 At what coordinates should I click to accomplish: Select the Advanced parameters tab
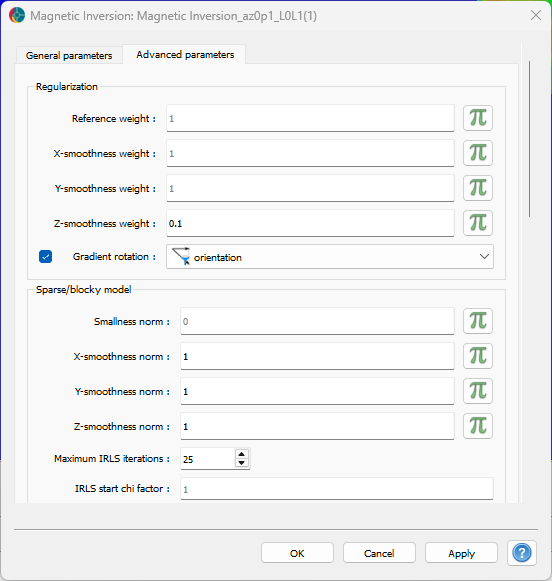click(x=185, y=54)
